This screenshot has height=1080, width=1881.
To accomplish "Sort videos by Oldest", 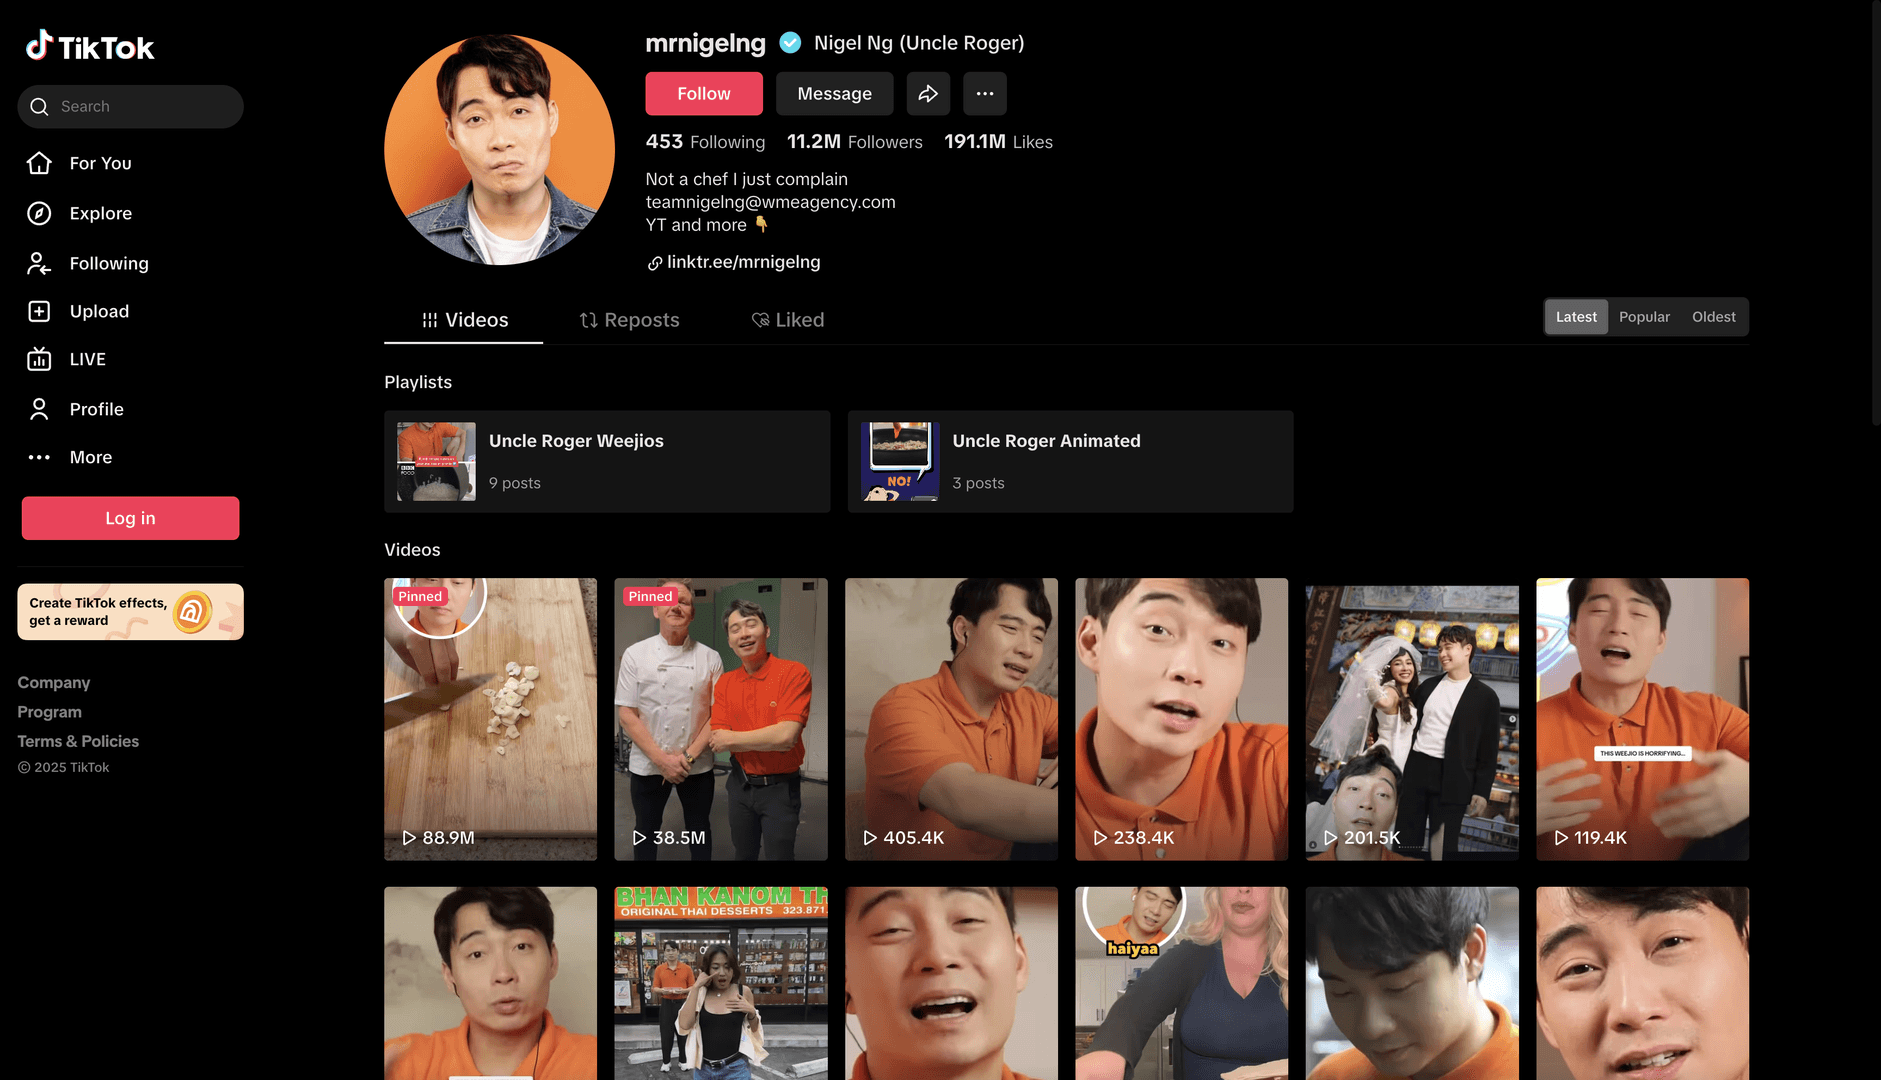I will (1713, 317).
